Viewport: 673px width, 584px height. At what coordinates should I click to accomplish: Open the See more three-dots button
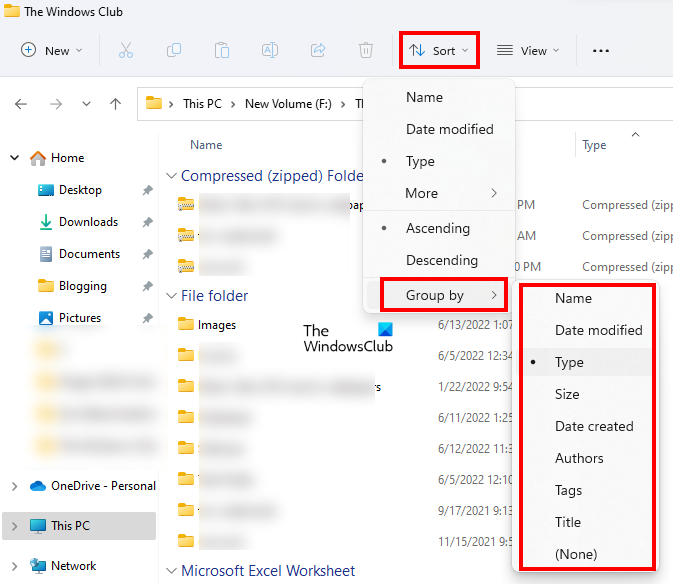tap(601, 51)
